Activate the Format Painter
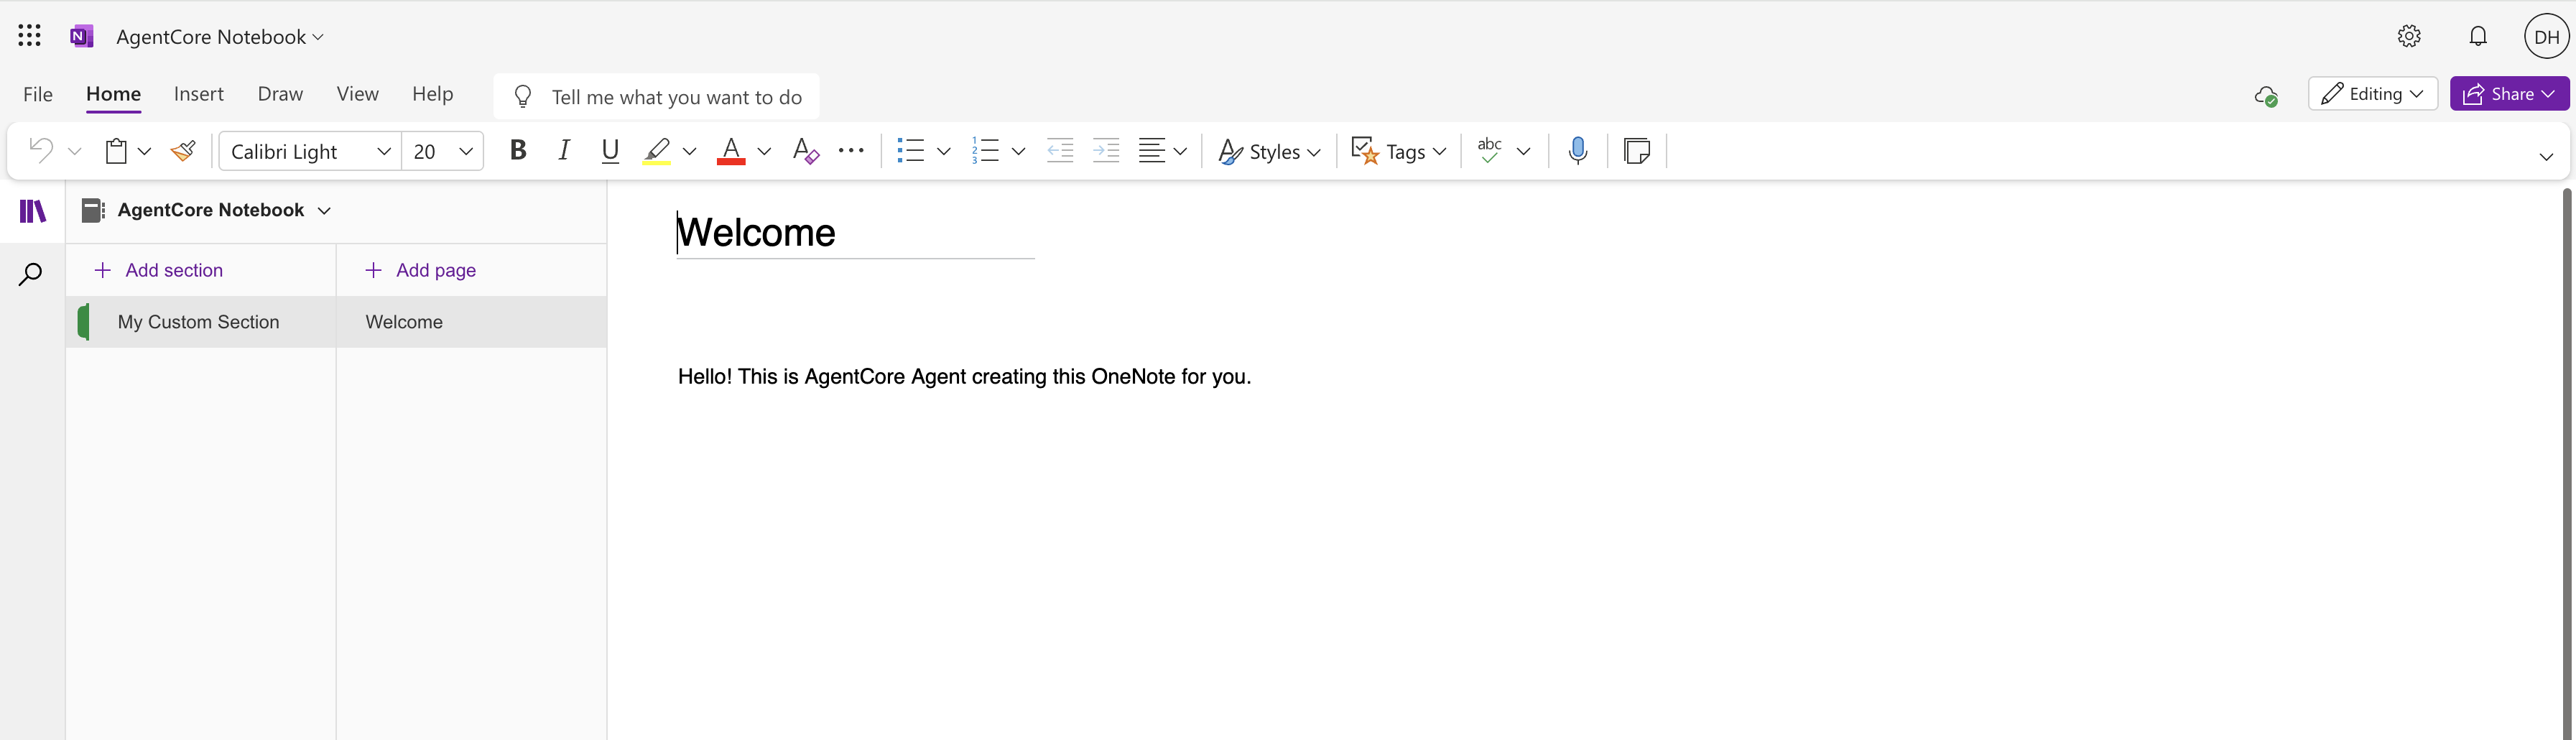 tap(183, 151)
